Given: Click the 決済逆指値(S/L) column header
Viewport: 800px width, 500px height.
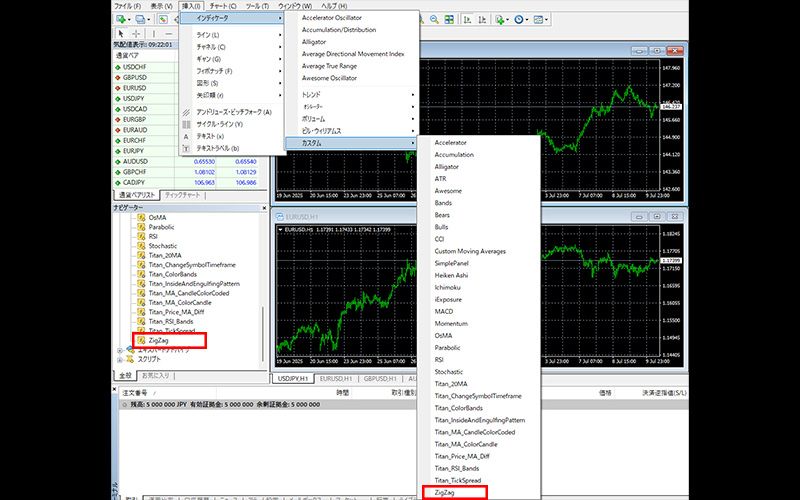Looking at the screenshot, I should click(x=664, y=393).
